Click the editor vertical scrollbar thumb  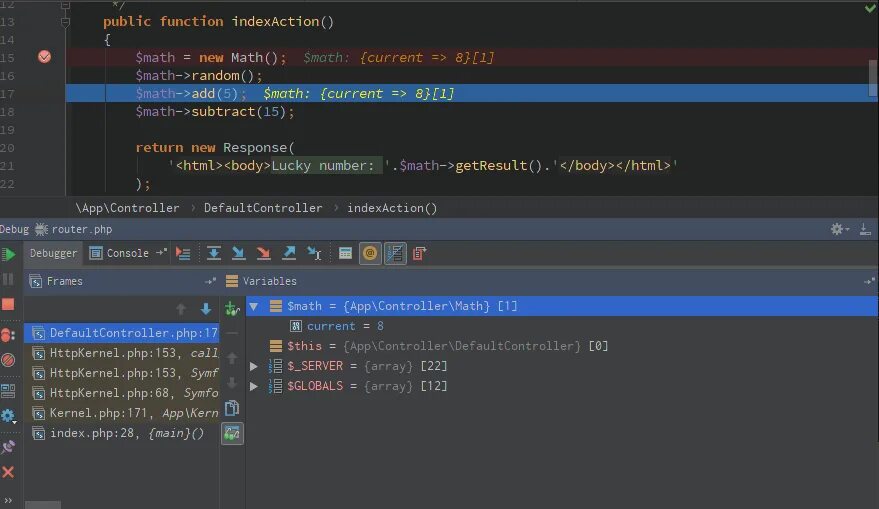click(x=873, y=78)
